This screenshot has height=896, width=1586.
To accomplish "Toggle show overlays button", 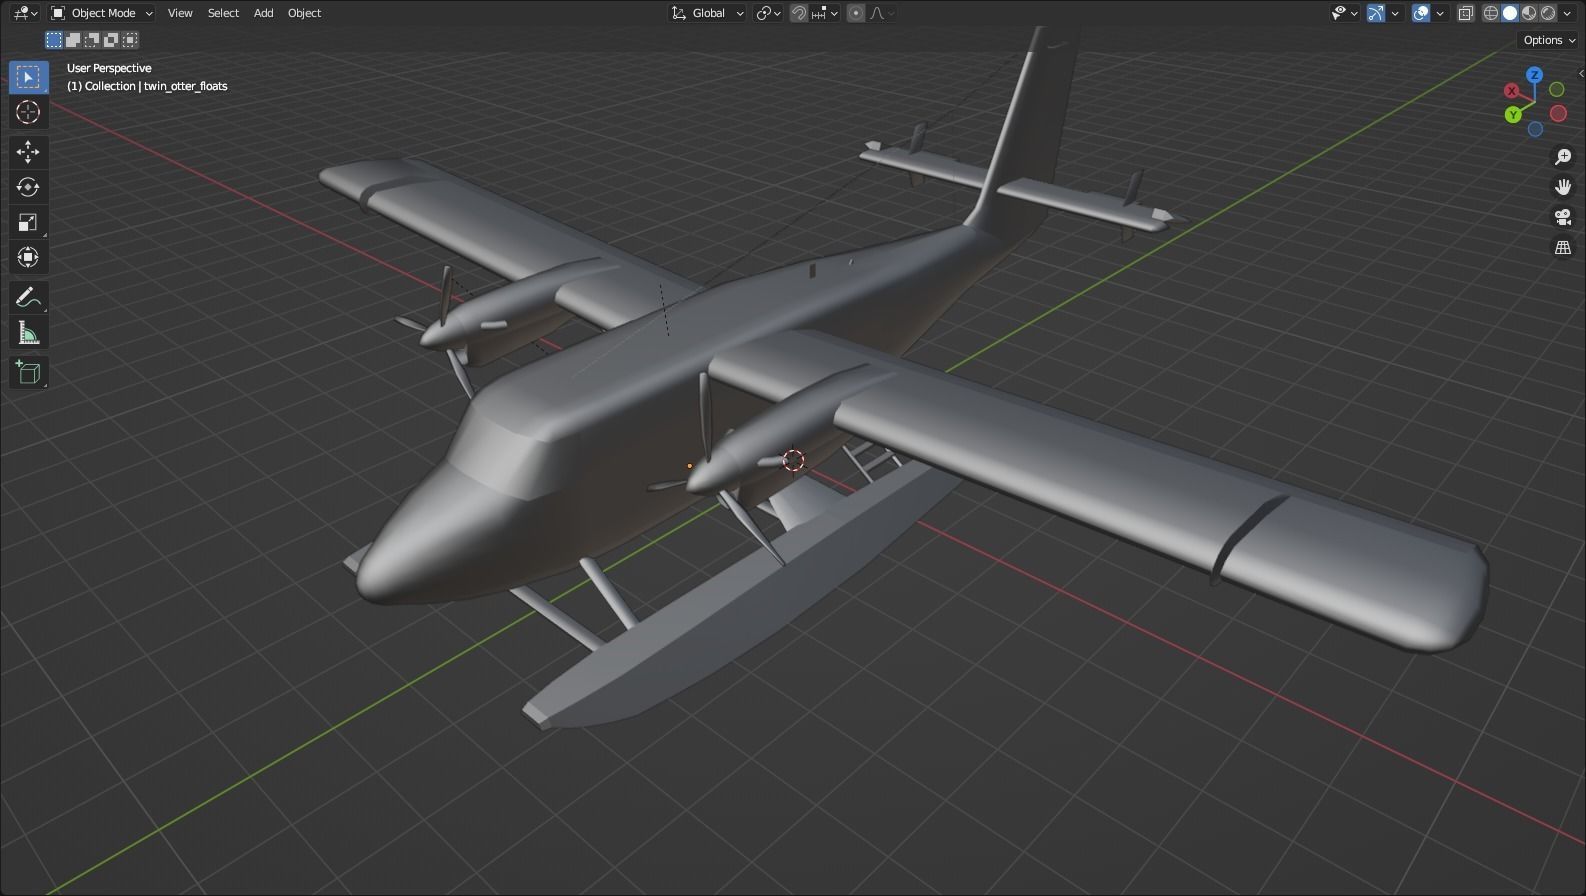I will [x=1421, y=13].
